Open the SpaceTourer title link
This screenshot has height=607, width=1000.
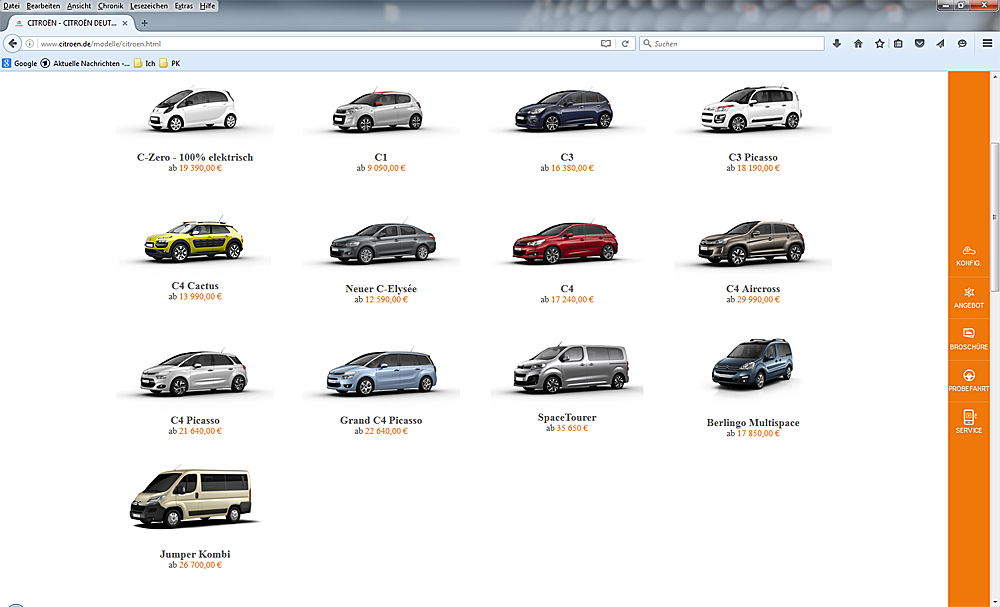[x=567, y=418]
